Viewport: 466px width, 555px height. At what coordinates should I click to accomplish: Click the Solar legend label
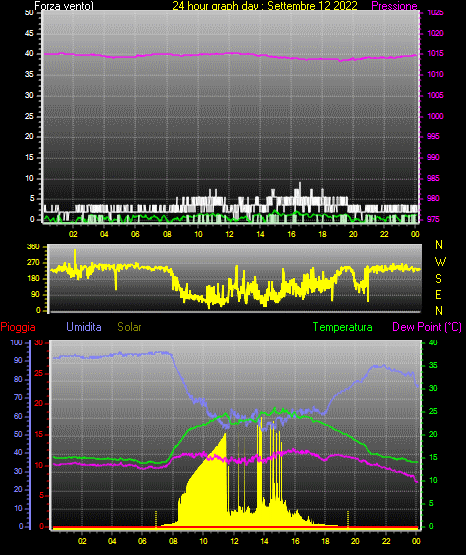(x=129, y=327)
